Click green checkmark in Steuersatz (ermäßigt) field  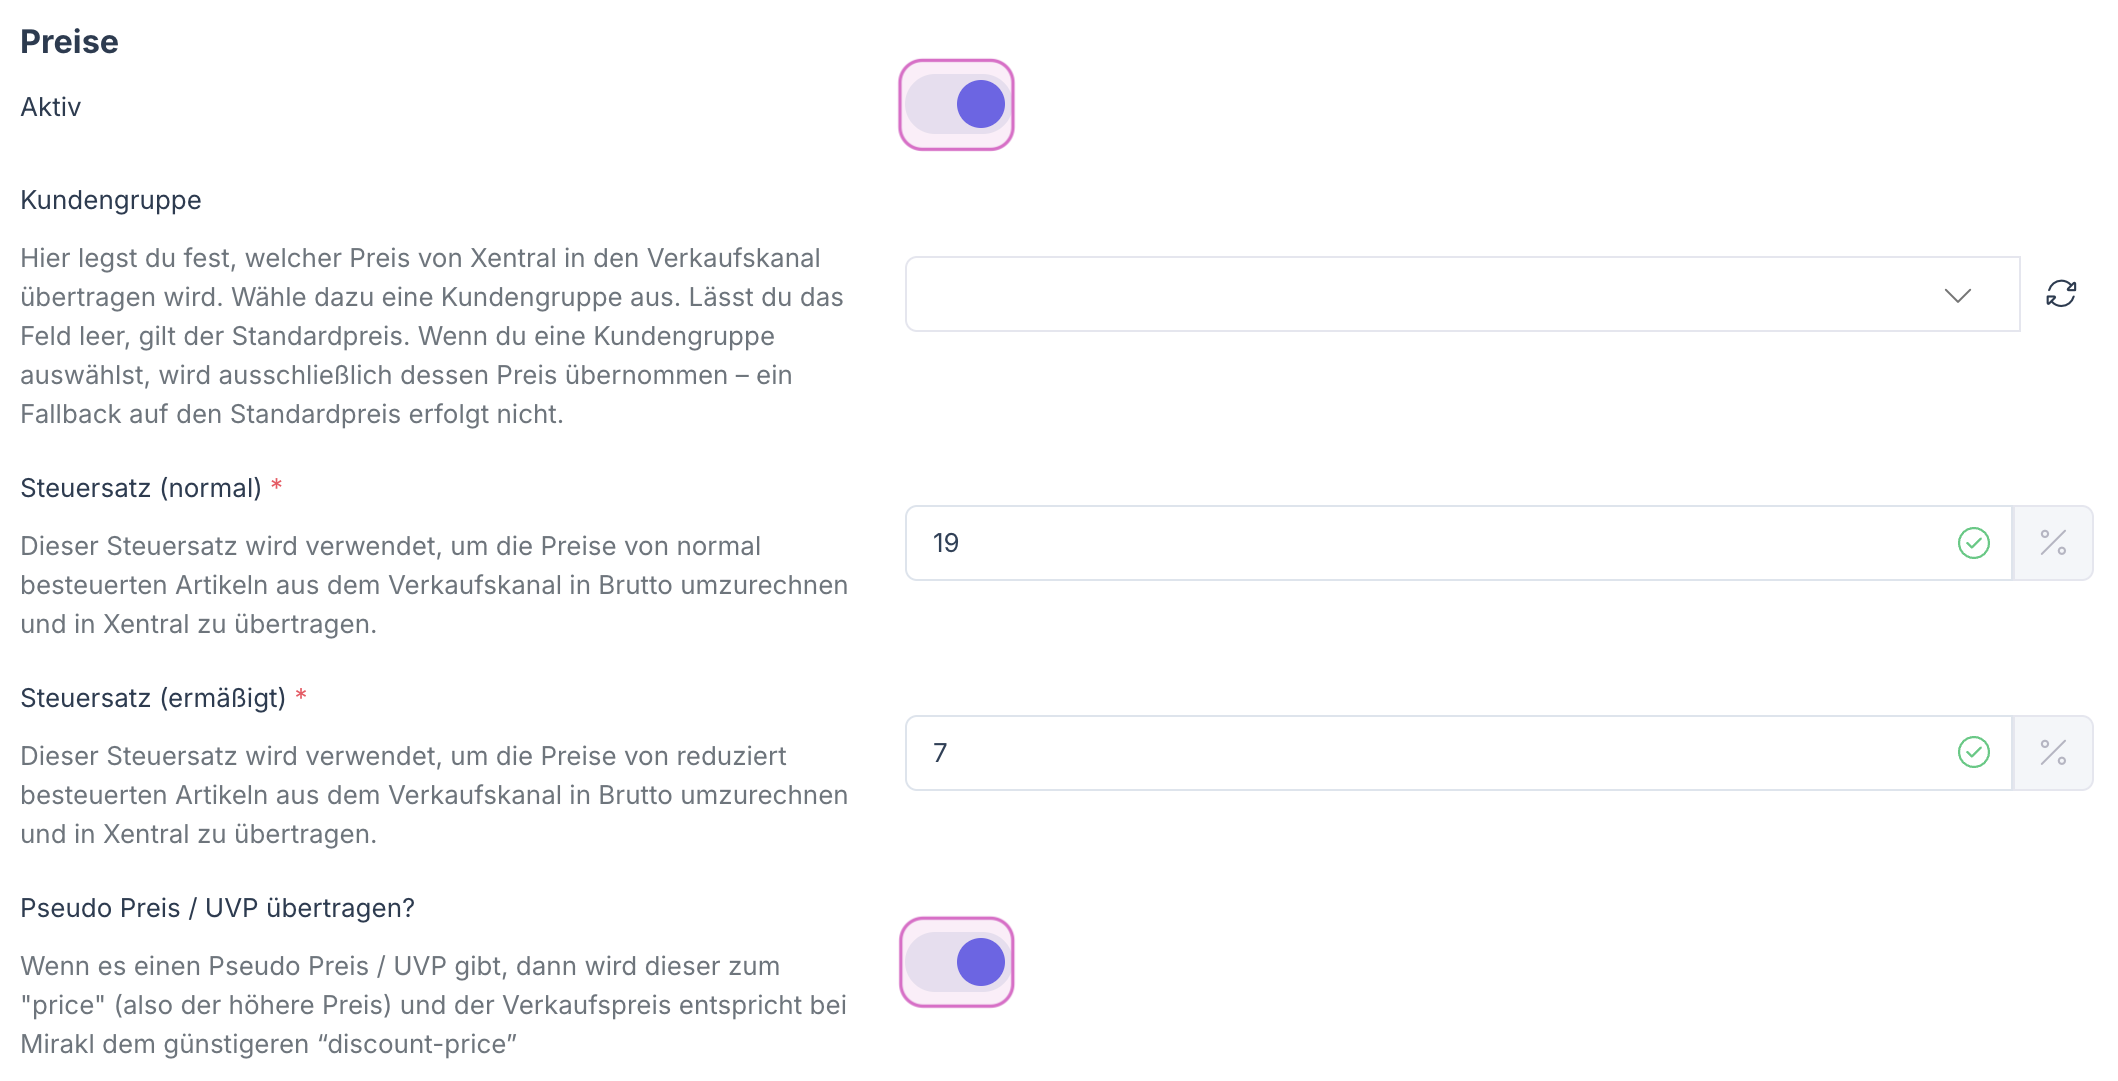click(1973, 753)
